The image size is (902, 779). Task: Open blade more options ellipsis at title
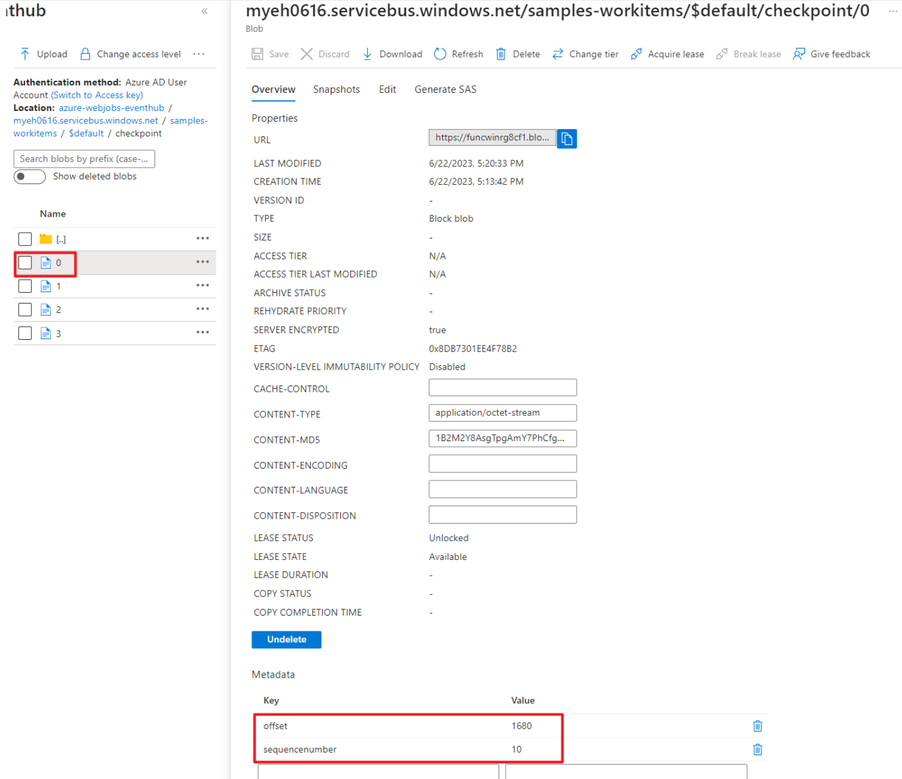pyautogui.click(x=893, y=11)
